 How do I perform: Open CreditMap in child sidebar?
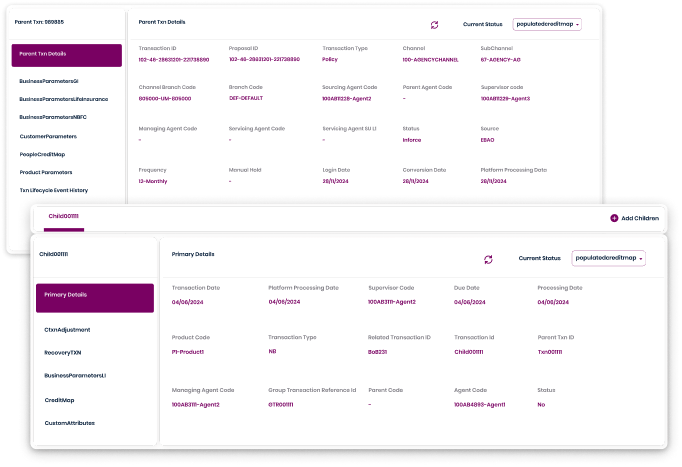60,399
